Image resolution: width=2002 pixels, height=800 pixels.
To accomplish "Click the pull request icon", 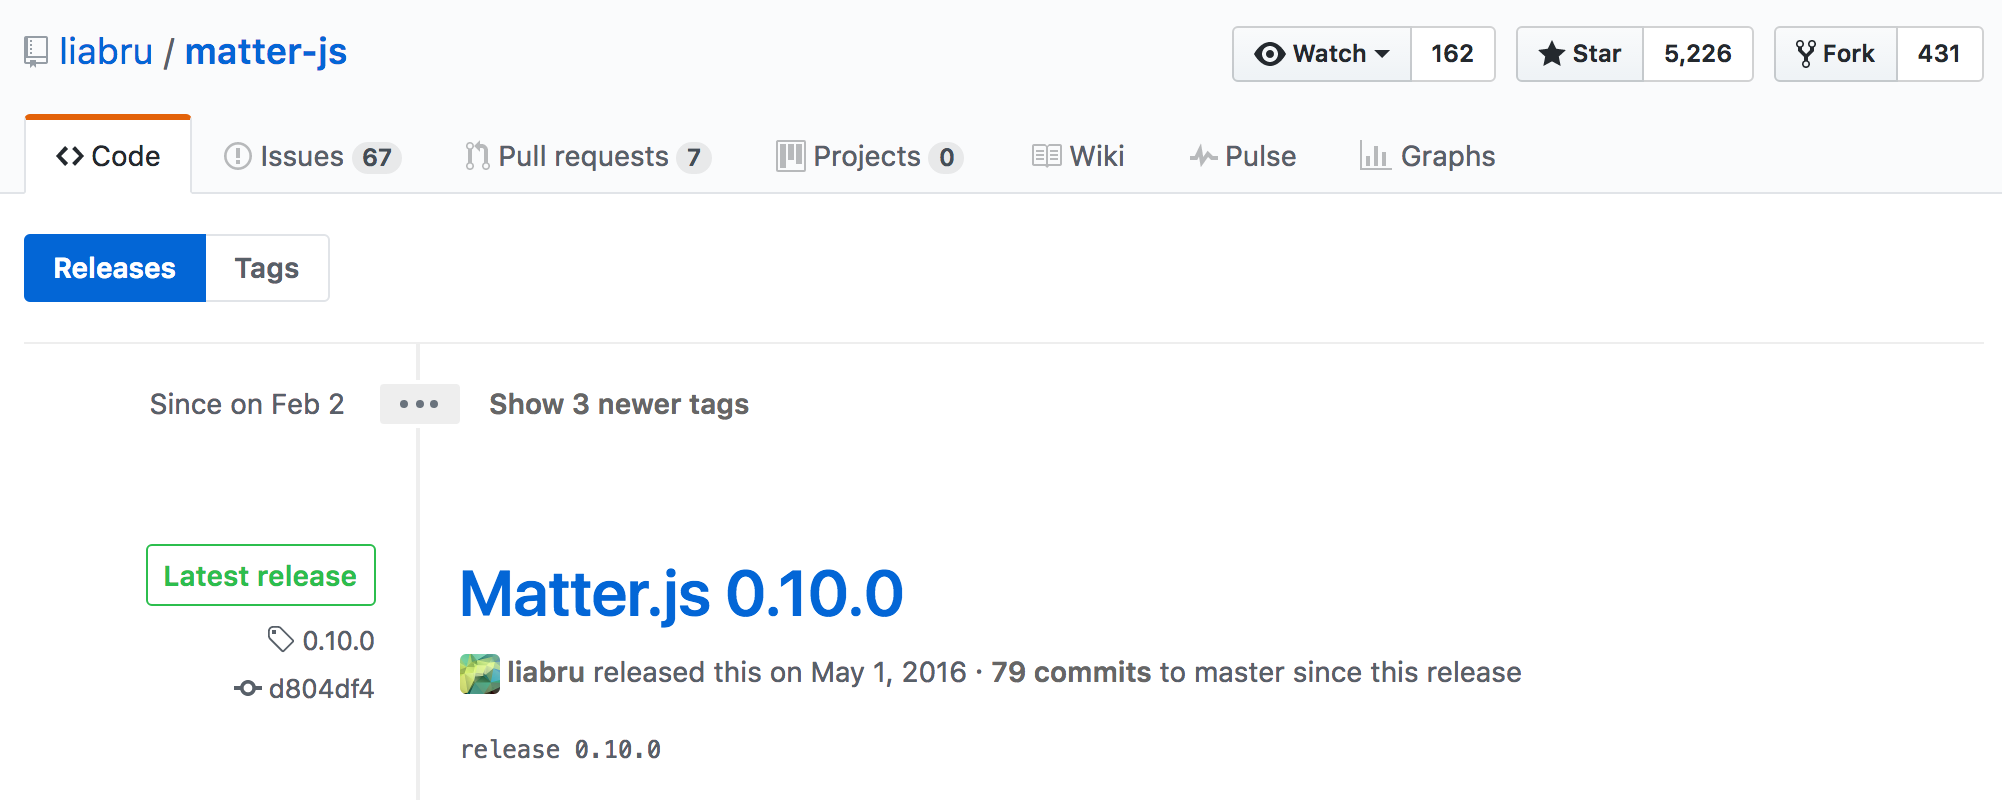I will [477, 156].
